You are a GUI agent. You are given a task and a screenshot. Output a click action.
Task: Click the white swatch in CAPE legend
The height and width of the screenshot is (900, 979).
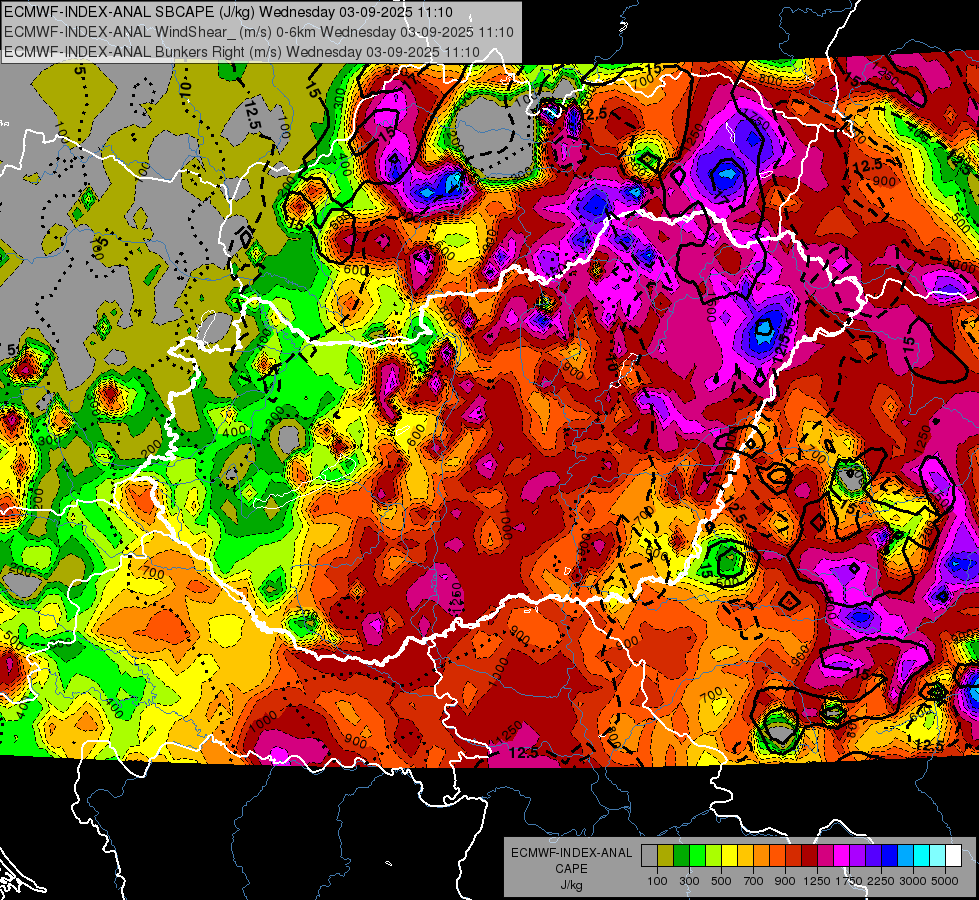point(953,856)
